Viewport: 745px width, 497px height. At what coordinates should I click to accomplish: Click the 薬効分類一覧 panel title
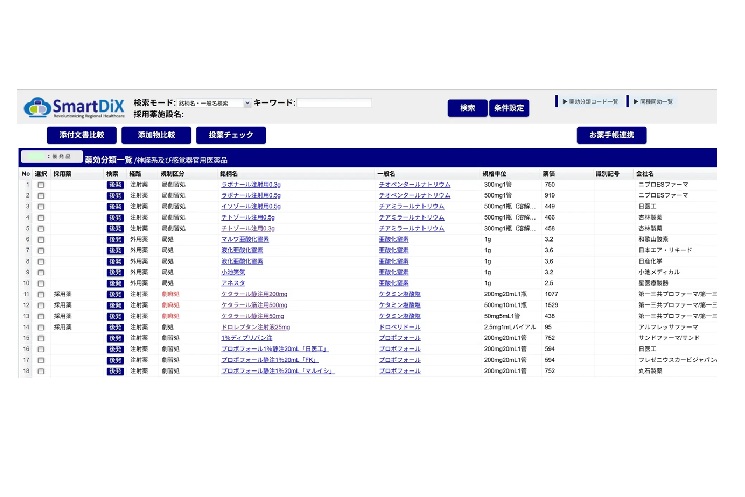(108, 160)
